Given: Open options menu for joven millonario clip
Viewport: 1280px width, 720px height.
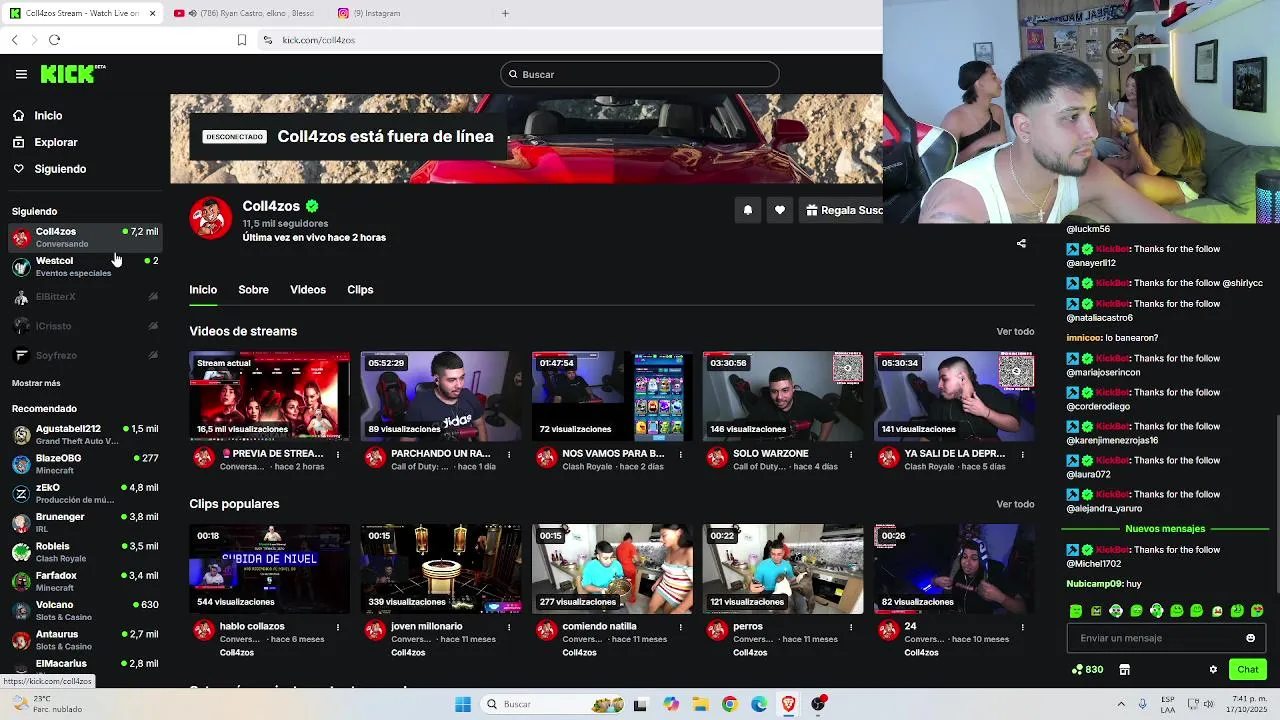Looking at the screenshot, I should point(509,627).
